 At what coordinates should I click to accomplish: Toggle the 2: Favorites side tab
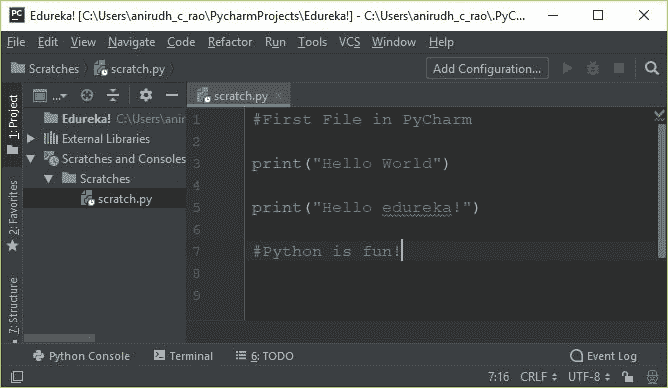tap(13, 216)
